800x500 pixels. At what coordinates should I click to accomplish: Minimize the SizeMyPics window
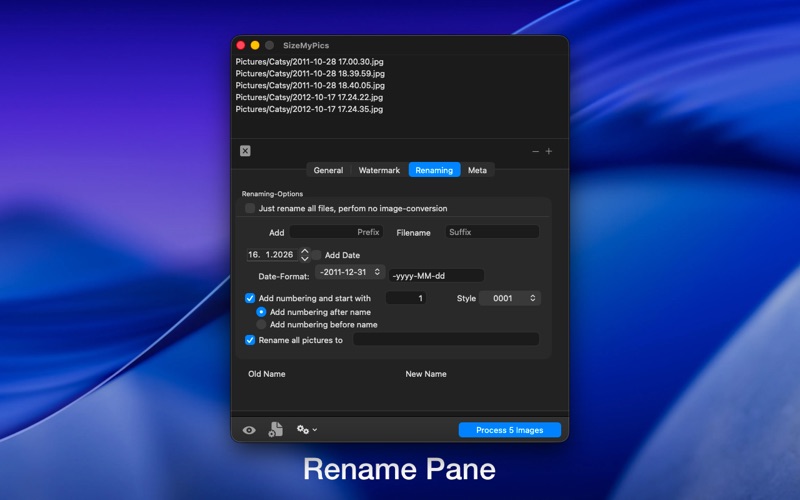click(x=255, y=45)
